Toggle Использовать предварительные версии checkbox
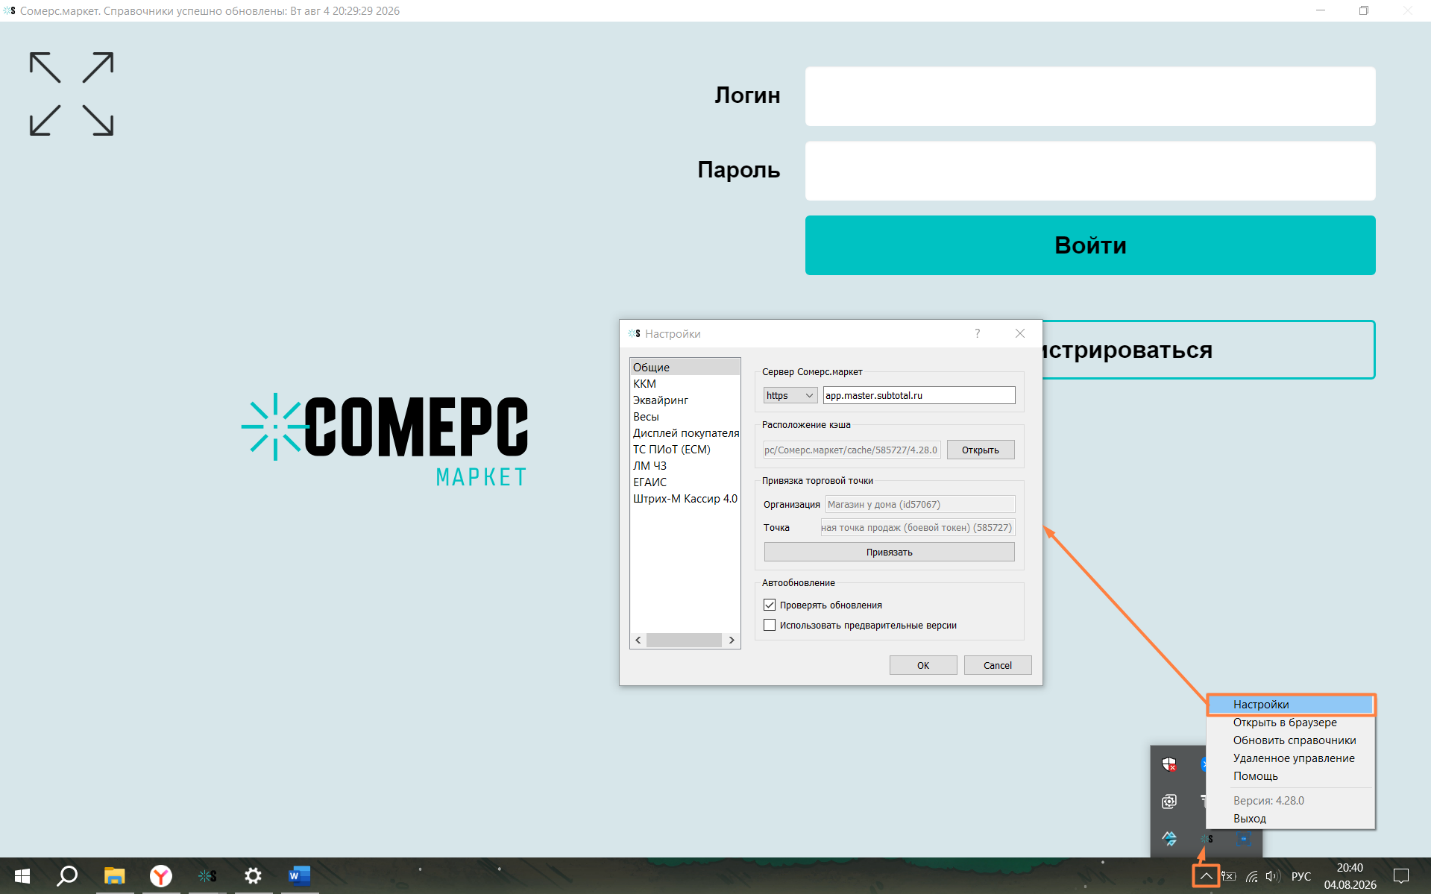The width and height of the screenshot is (1431, 894). [x=770, y=625]
